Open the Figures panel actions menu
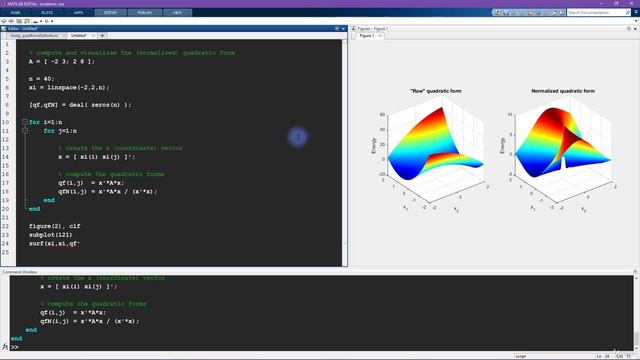The width and height of the screenshot is (640, 360). (629, 29)
